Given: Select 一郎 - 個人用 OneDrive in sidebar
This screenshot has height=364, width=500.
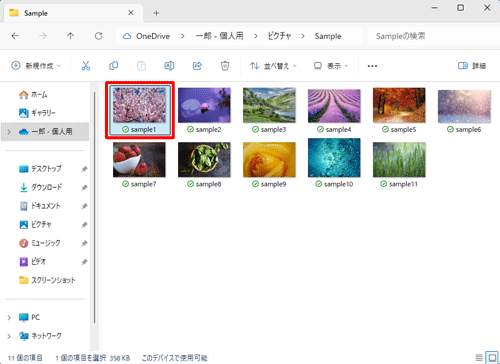Looking at the screenshot, I should click(45, 132).
